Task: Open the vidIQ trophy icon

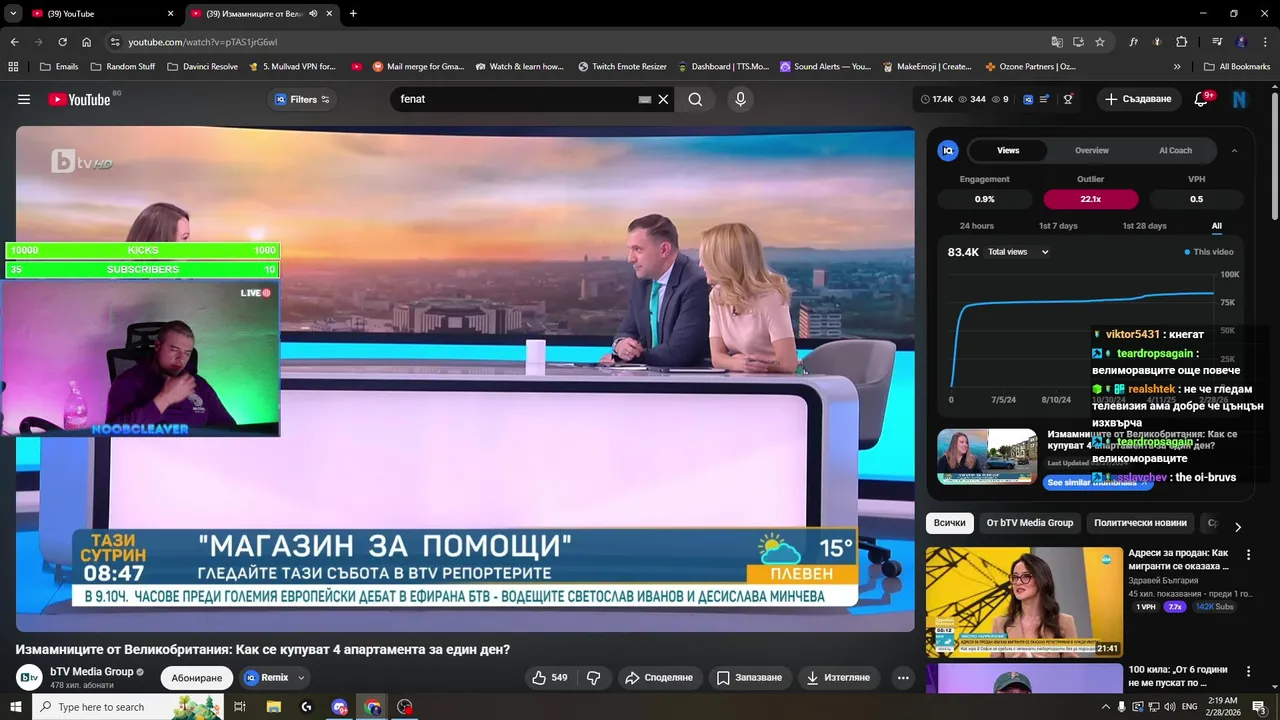Action: 1068,99
